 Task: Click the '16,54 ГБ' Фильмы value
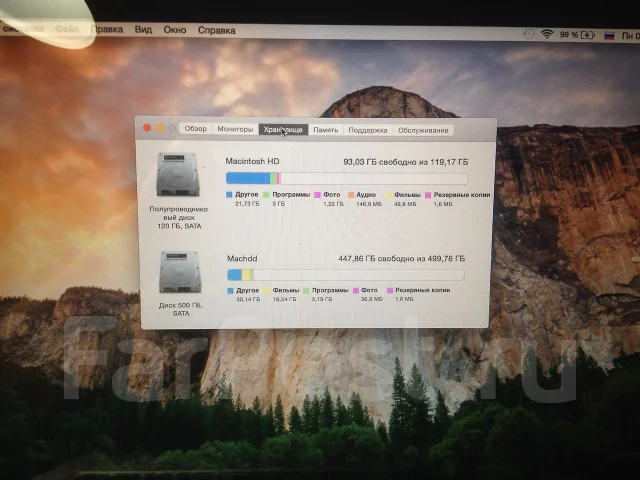284,299
